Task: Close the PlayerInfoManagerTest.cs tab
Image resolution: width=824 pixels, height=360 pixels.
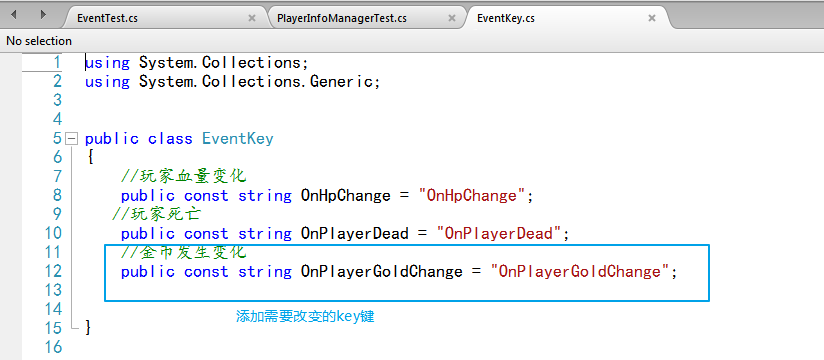Action: [452, 18]
